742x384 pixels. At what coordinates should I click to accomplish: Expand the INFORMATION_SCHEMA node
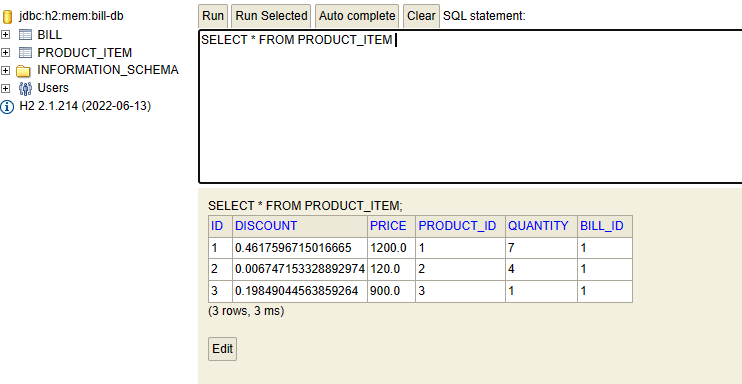(5, 71)
